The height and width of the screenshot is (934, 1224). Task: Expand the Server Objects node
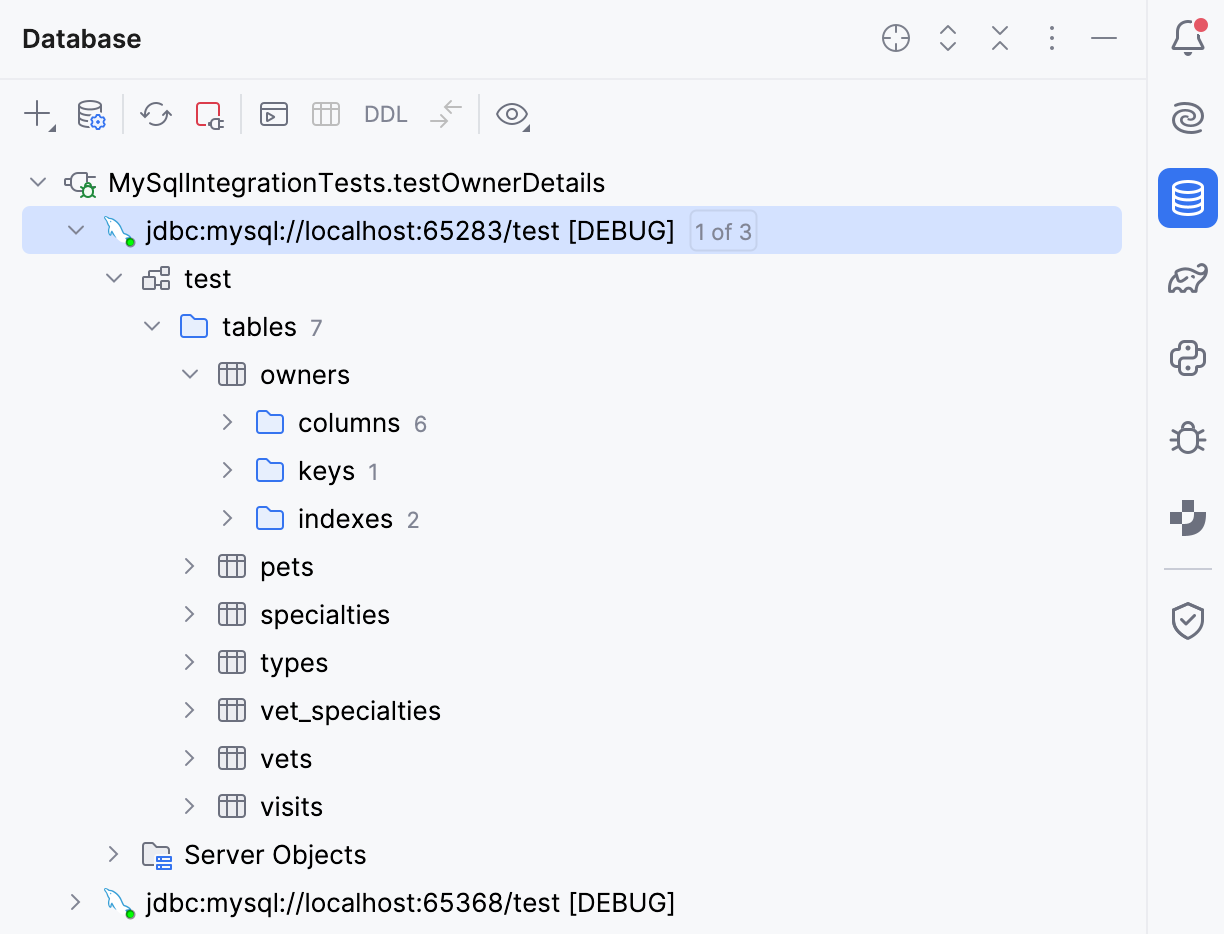(113, 854)
